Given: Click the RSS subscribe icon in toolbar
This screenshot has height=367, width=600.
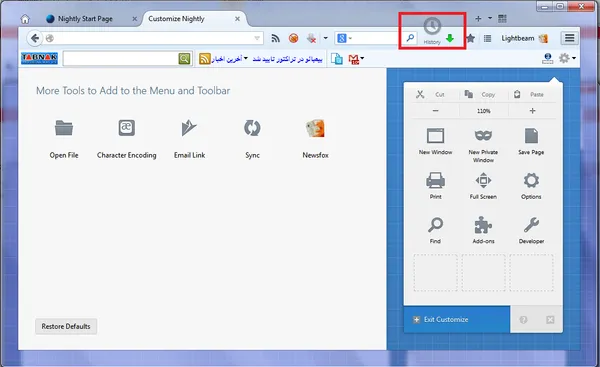Looking at the screenshot, I should pos(276,38).
